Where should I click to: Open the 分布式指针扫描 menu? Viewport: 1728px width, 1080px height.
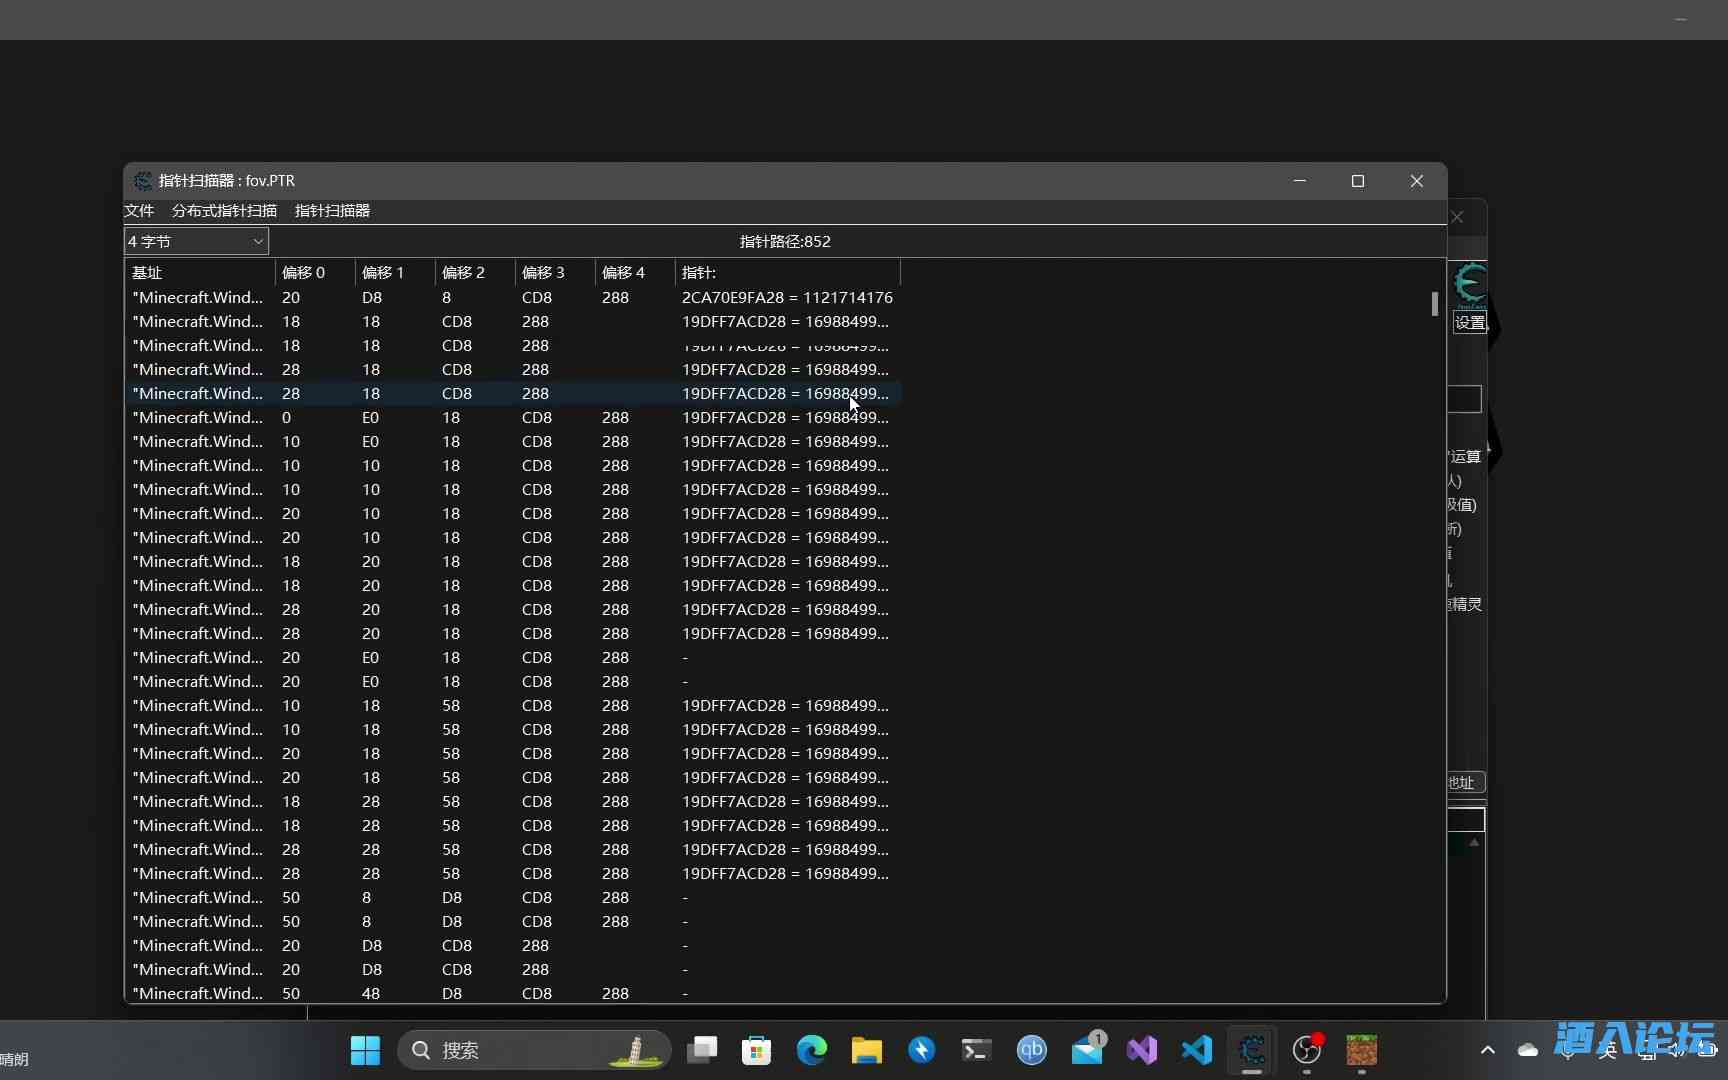point(224,211)
